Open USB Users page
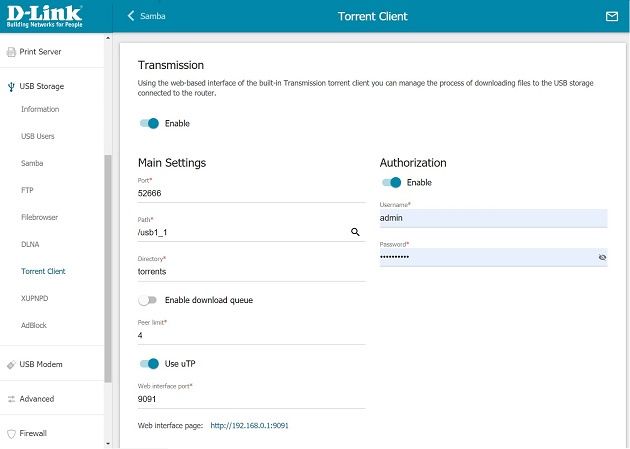Viewport: 630px width, 449px height. point(38,136)
